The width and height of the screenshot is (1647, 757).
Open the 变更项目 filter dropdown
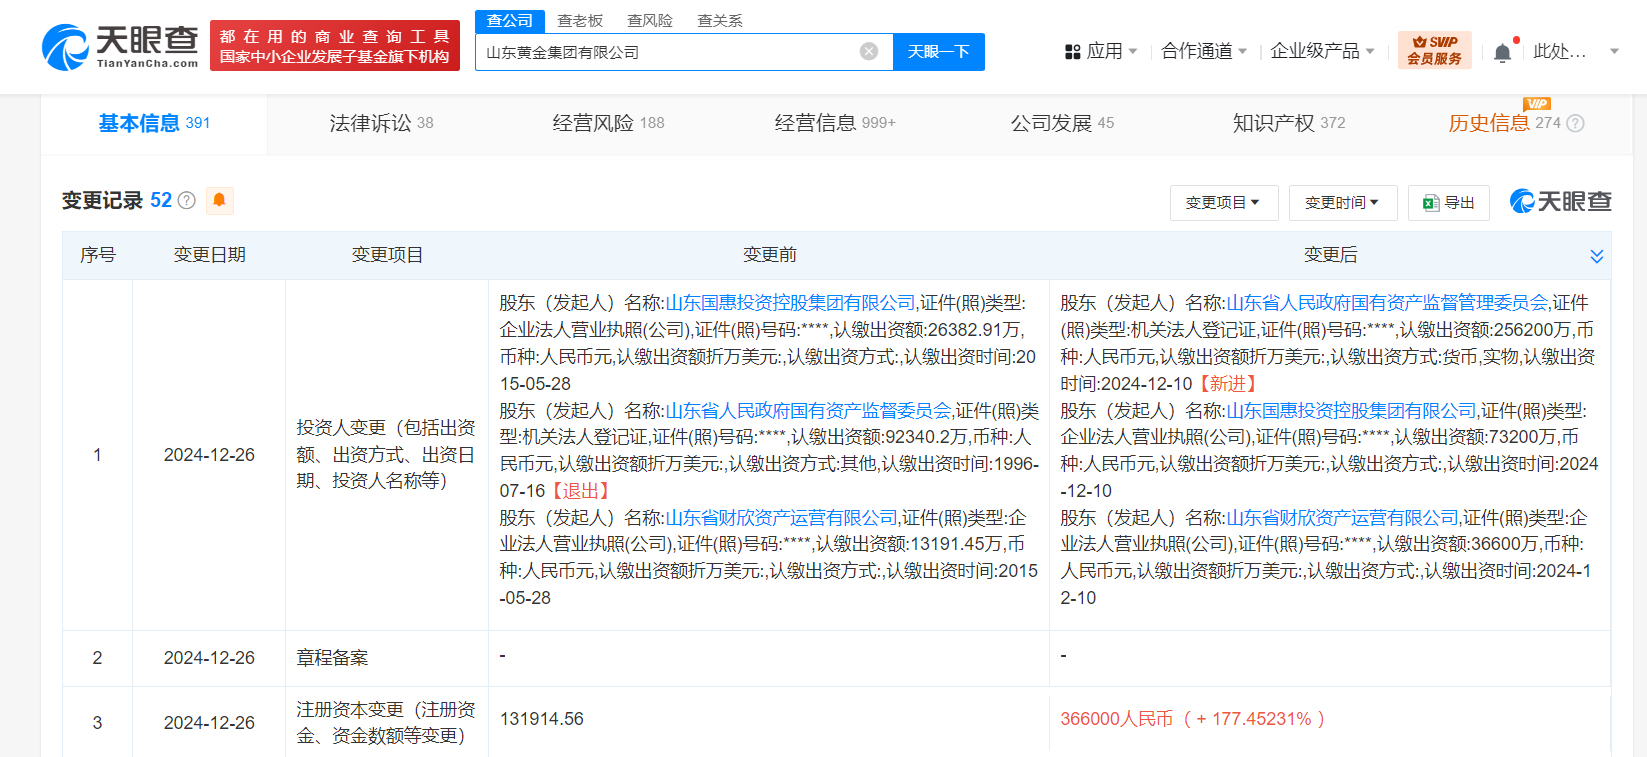(x=1222, y=203)
